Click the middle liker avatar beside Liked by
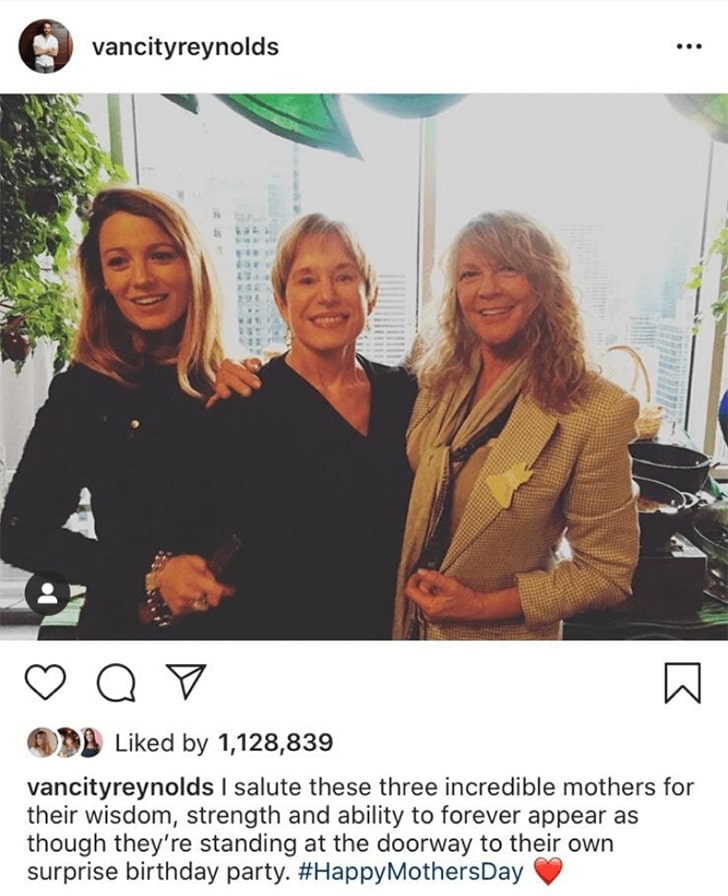This screenshot has height=896, width=728. 66,743
